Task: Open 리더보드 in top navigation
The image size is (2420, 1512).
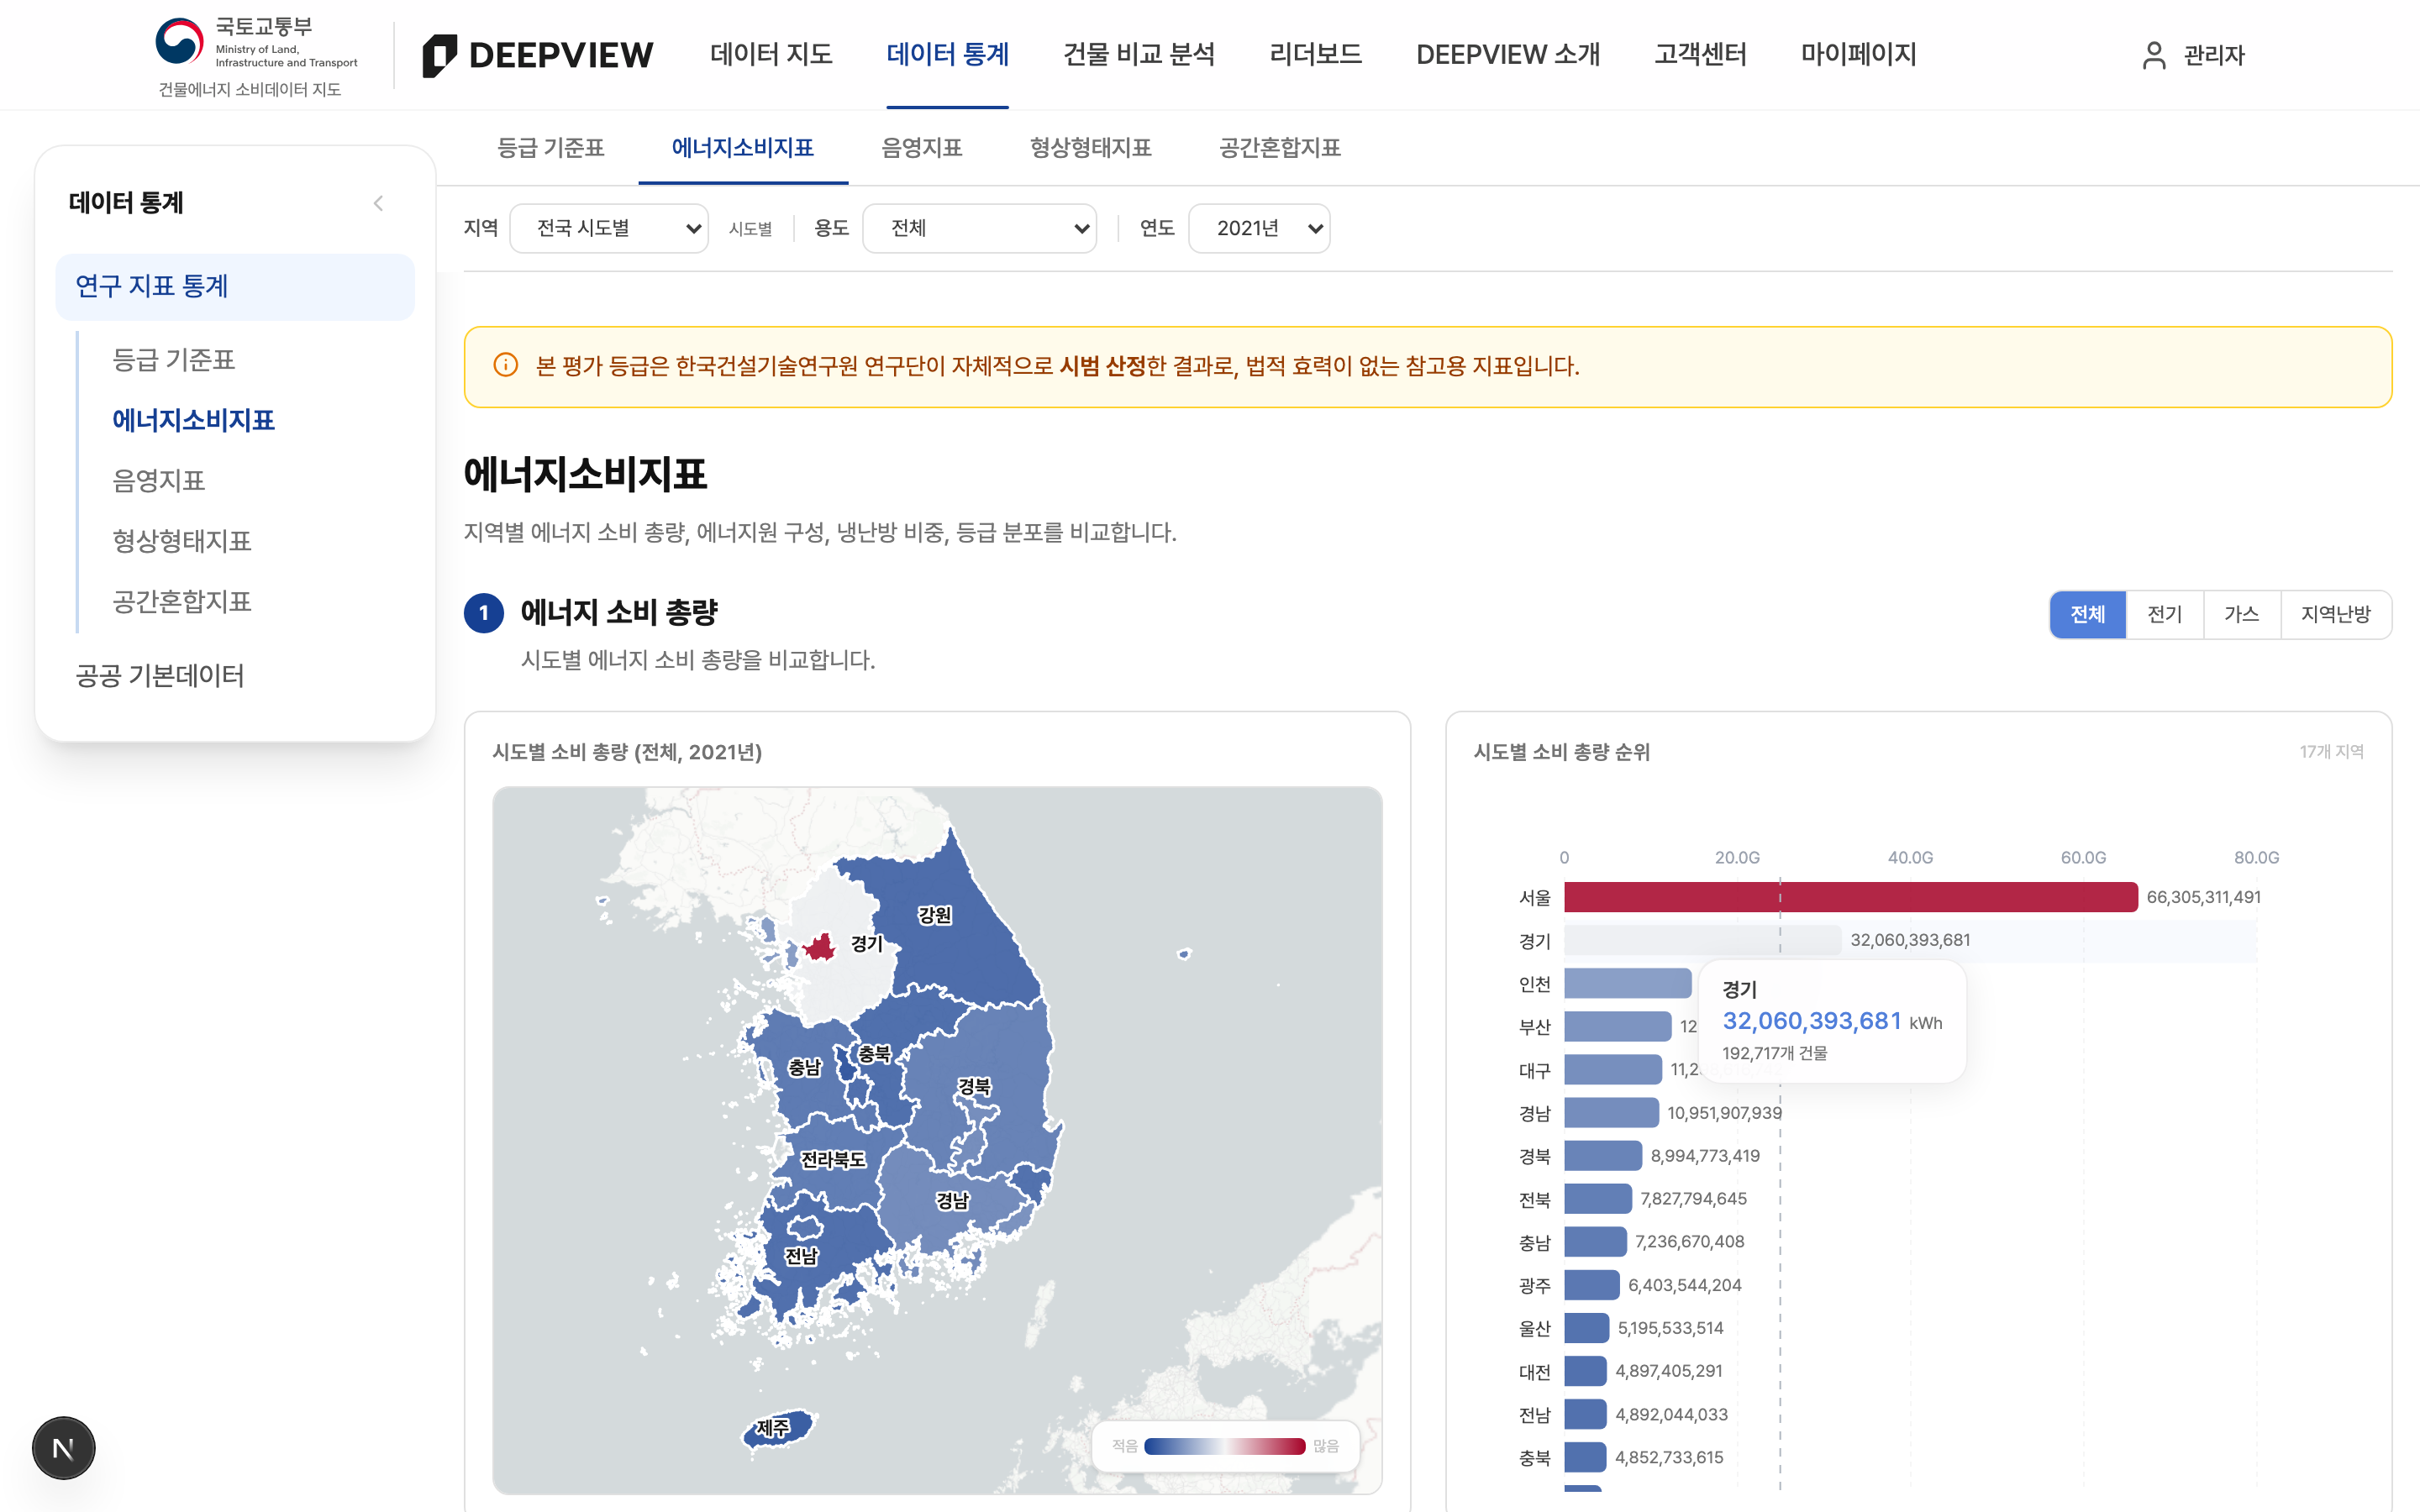Action: point(1315,54)
